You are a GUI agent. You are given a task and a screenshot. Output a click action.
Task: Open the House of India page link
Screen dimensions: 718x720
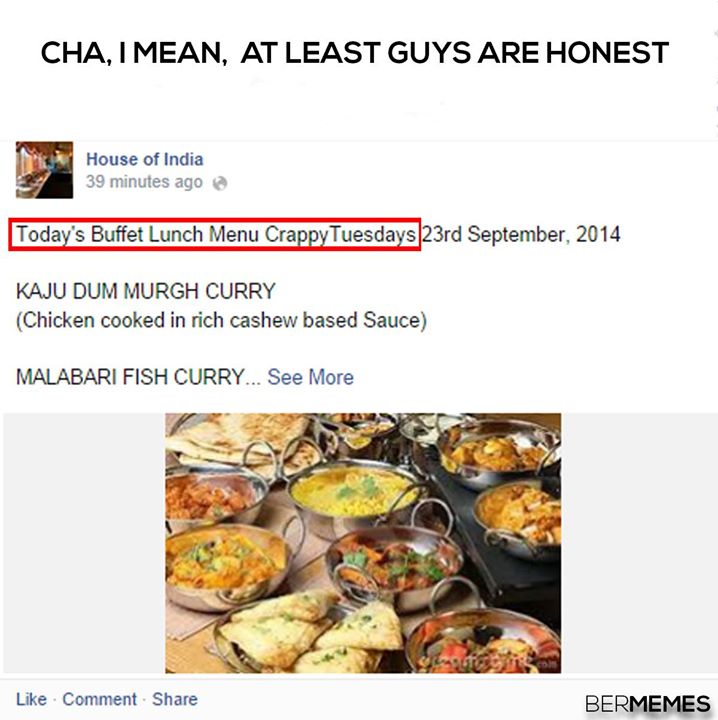(x=145, y=159)
